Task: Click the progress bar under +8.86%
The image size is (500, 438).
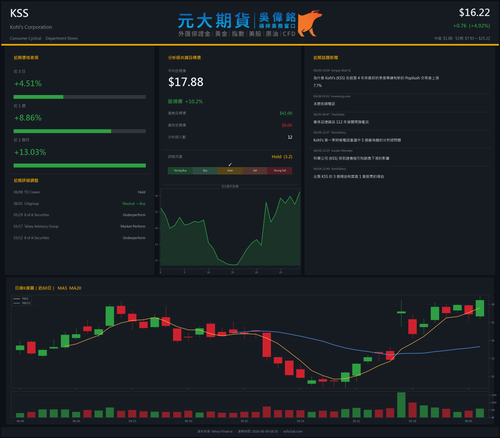Action: 80,131
